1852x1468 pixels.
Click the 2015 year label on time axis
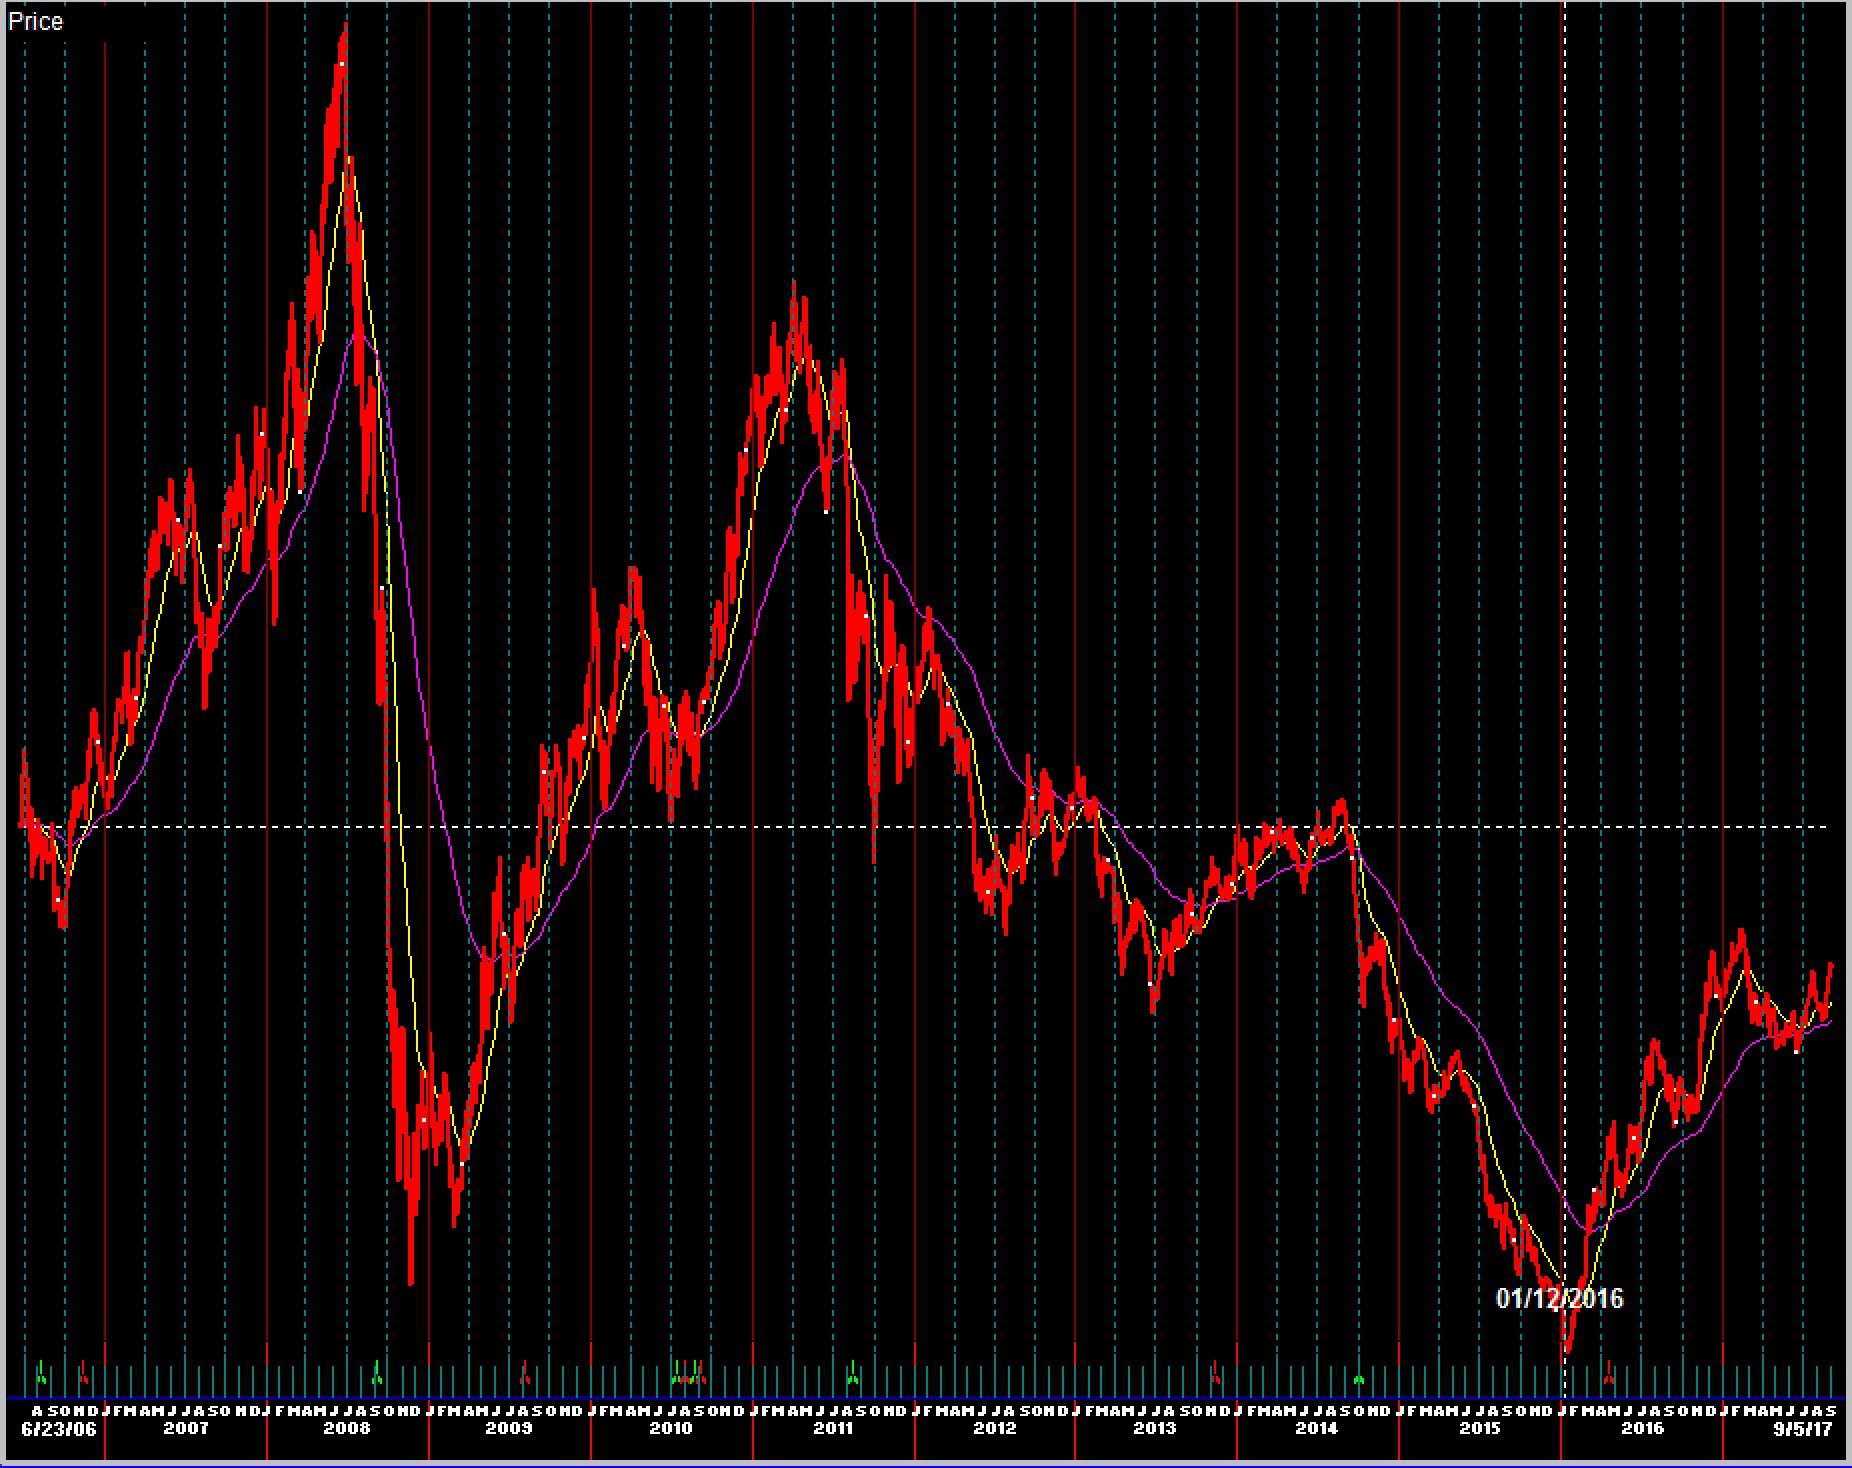click(1480, 1428)
